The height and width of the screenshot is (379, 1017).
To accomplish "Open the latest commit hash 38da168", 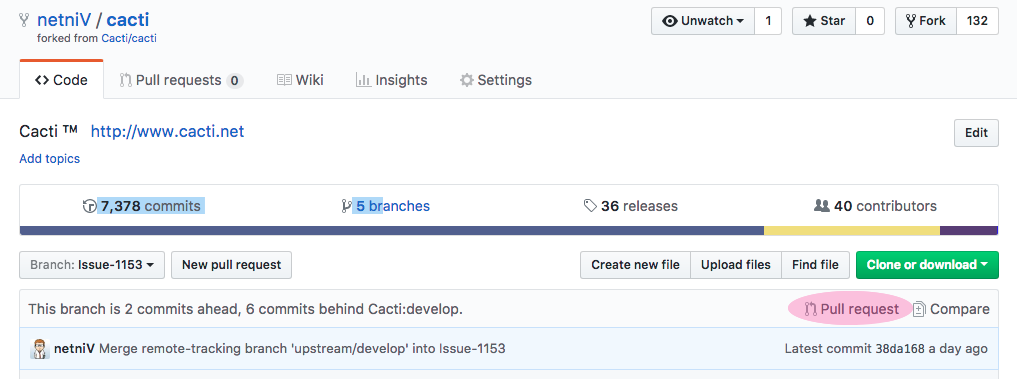I will (899, 348).
